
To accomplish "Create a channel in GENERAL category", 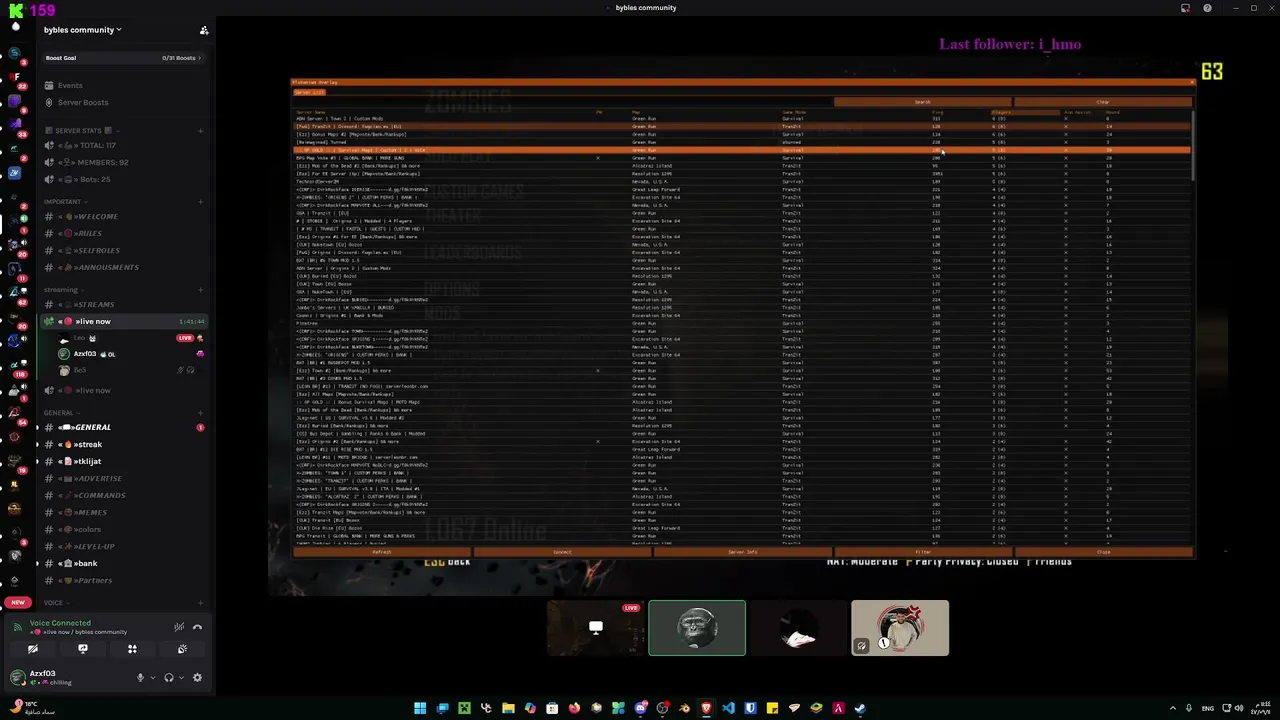I will pyautogui.click(x=201, y=413).
